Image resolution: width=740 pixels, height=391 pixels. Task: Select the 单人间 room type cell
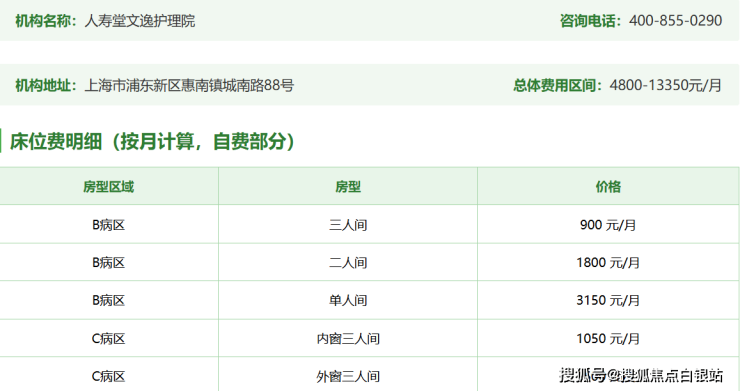348,300
